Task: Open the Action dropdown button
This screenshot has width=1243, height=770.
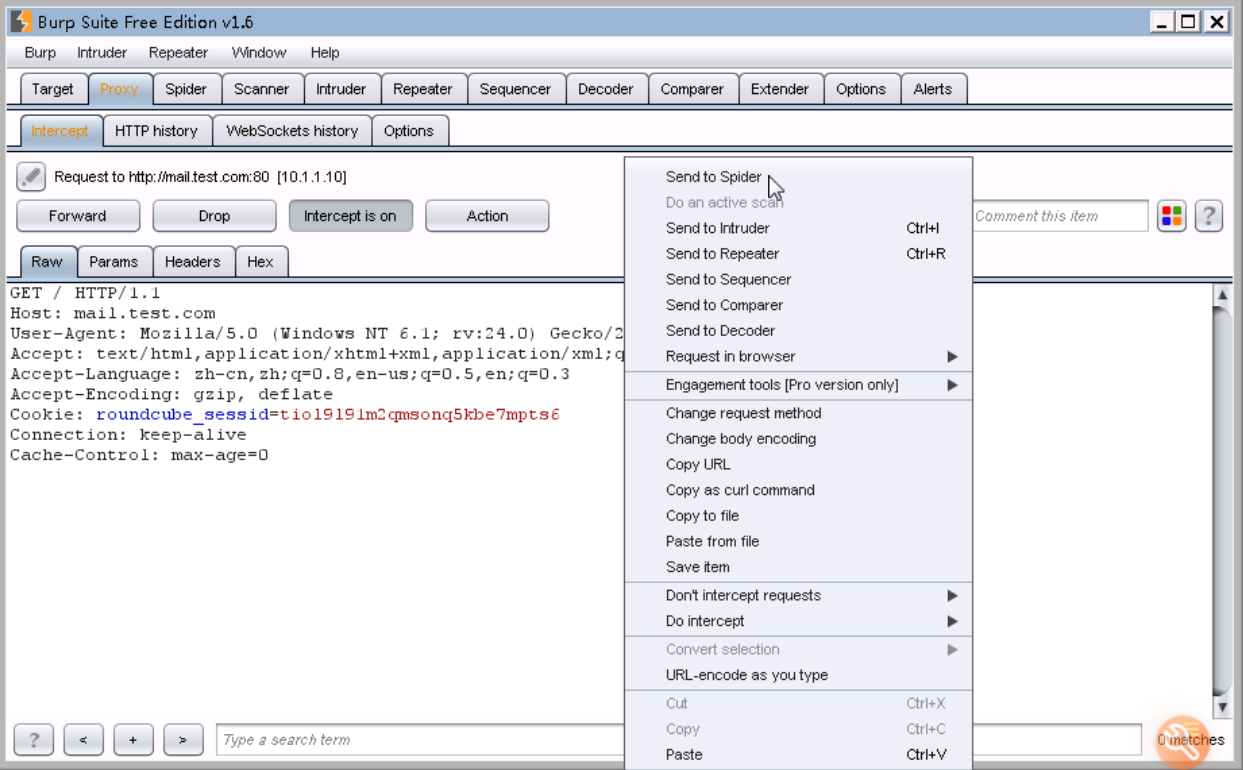Action: (x=487, y=216)
